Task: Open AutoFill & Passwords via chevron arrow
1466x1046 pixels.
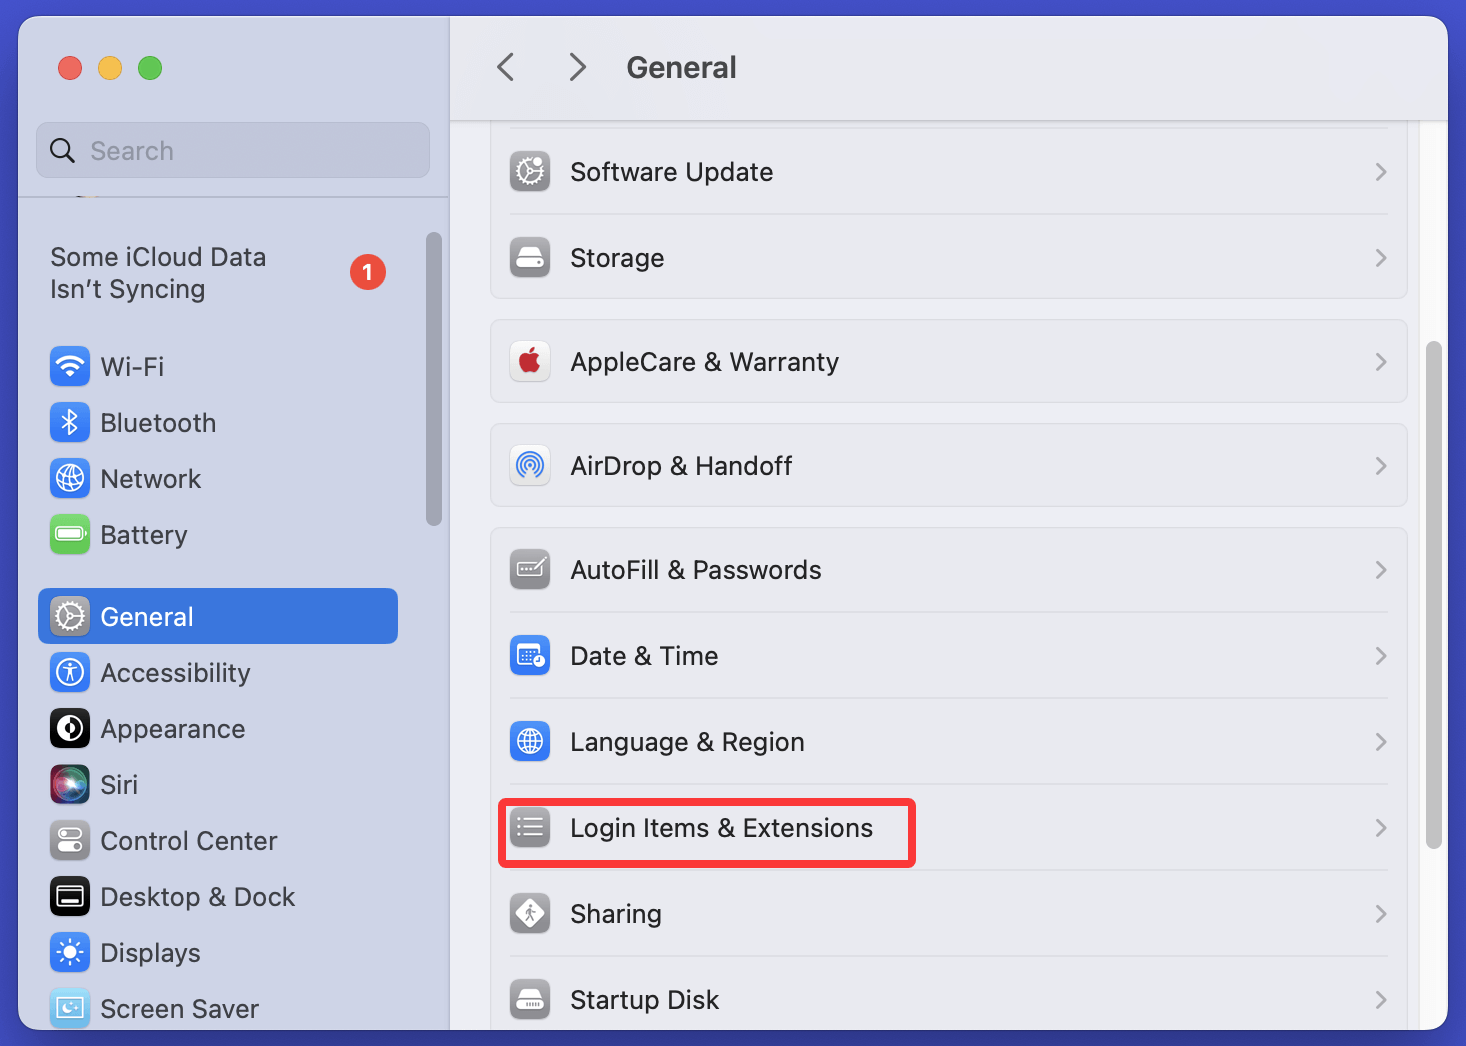Action: pyautogui.click(x=1380, y=570)
